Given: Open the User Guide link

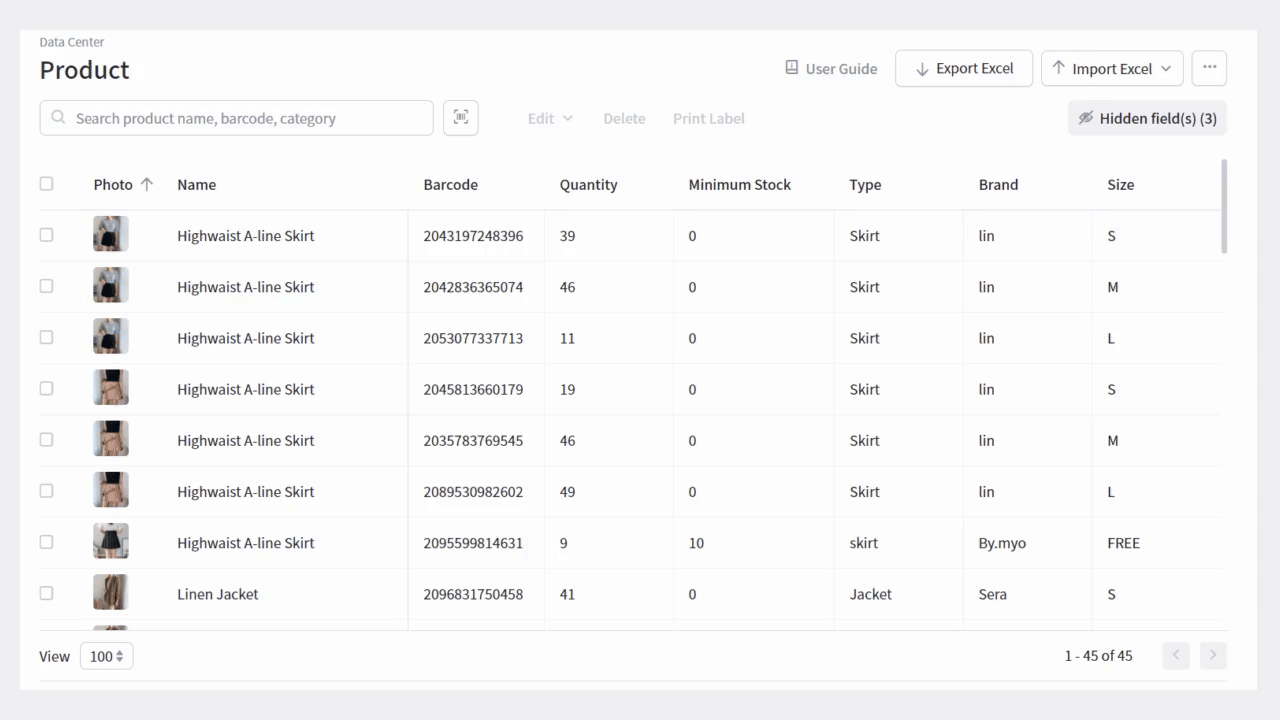Looking at the screenshot, I should [x=840, y=68].
